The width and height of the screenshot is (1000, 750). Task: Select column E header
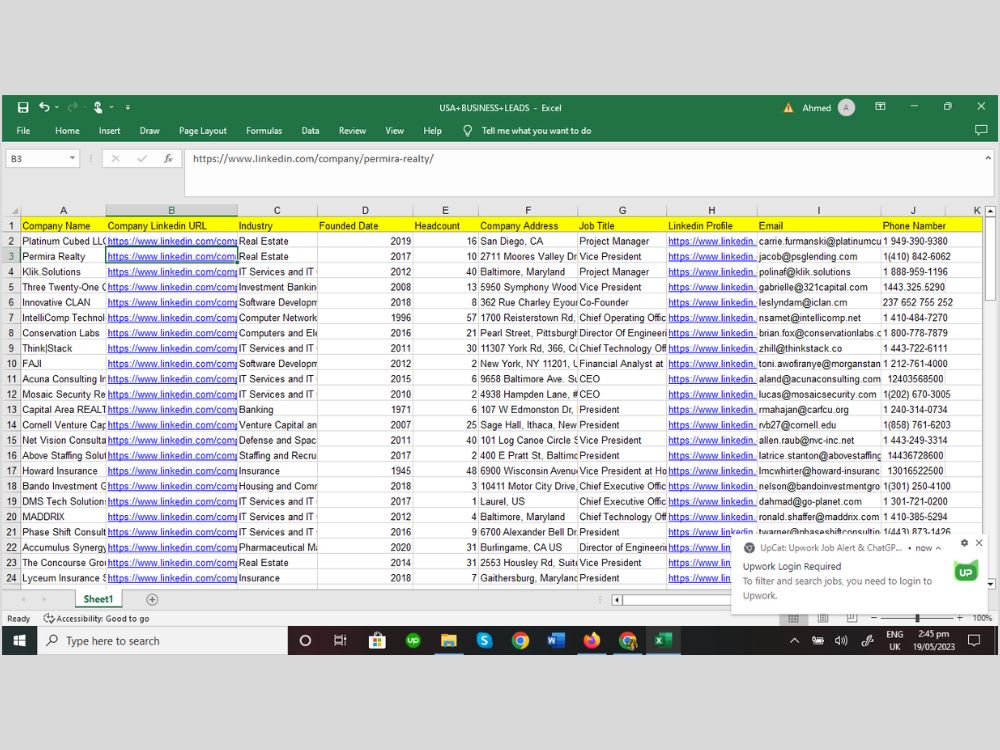445,210
